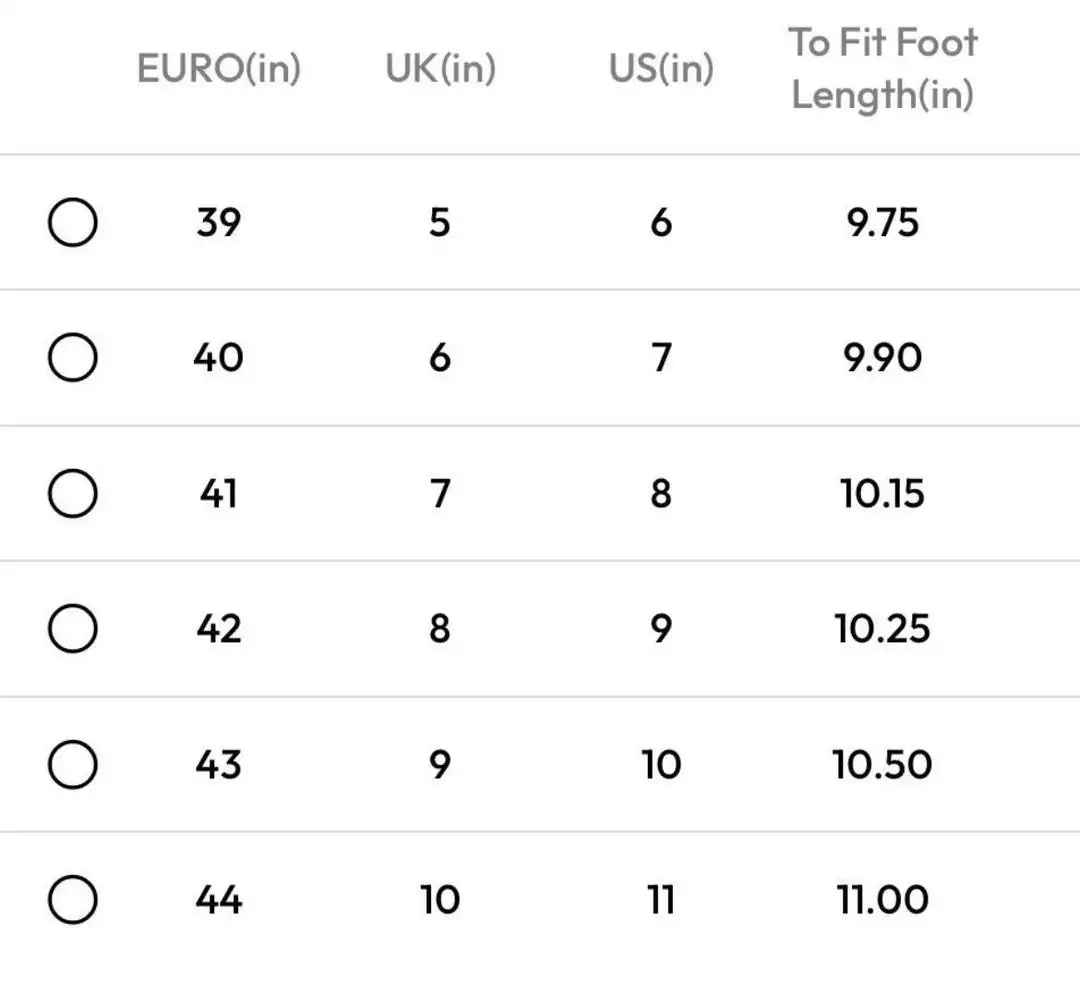Click the EURO size 41 number
1080x994 pixels.
coord(218,494)
